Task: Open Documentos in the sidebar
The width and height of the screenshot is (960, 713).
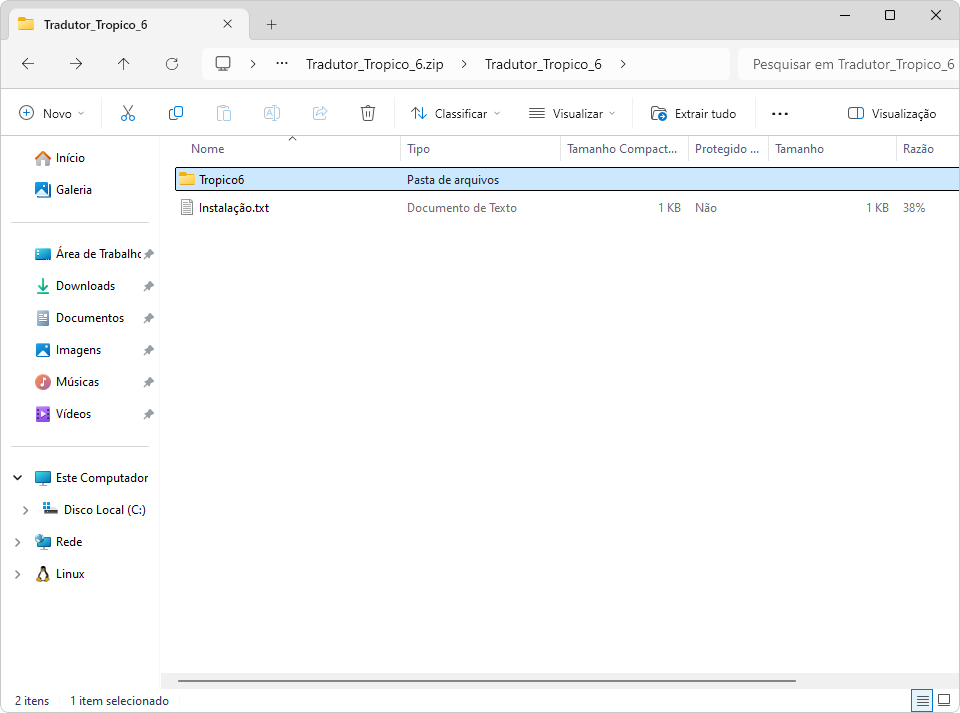Action: coord(80,318)
